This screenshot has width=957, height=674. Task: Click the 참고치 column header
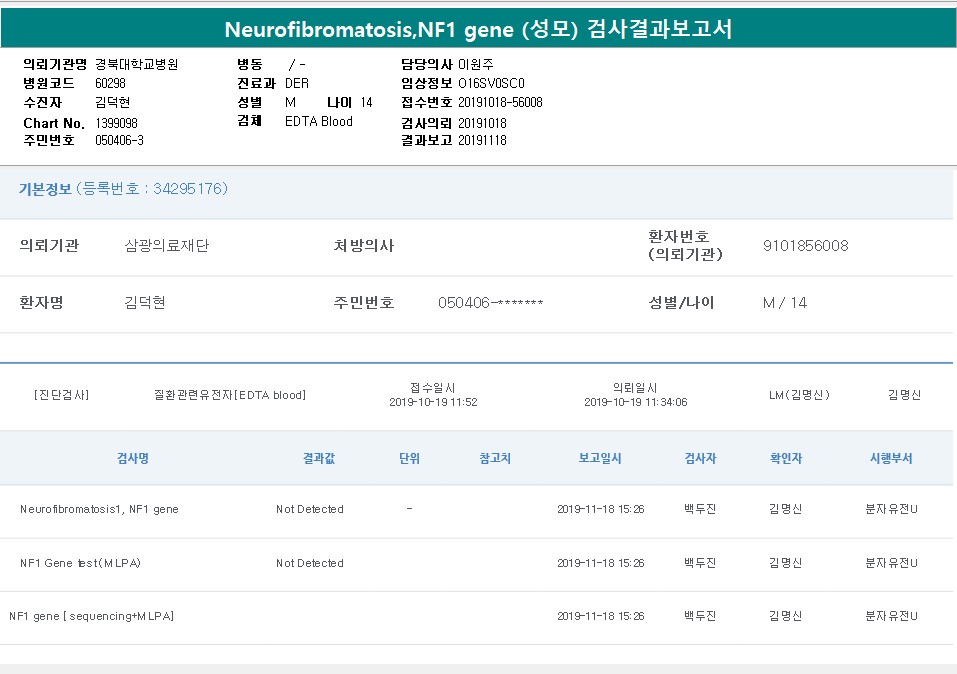pyautogui.click(x=495, y=458)
